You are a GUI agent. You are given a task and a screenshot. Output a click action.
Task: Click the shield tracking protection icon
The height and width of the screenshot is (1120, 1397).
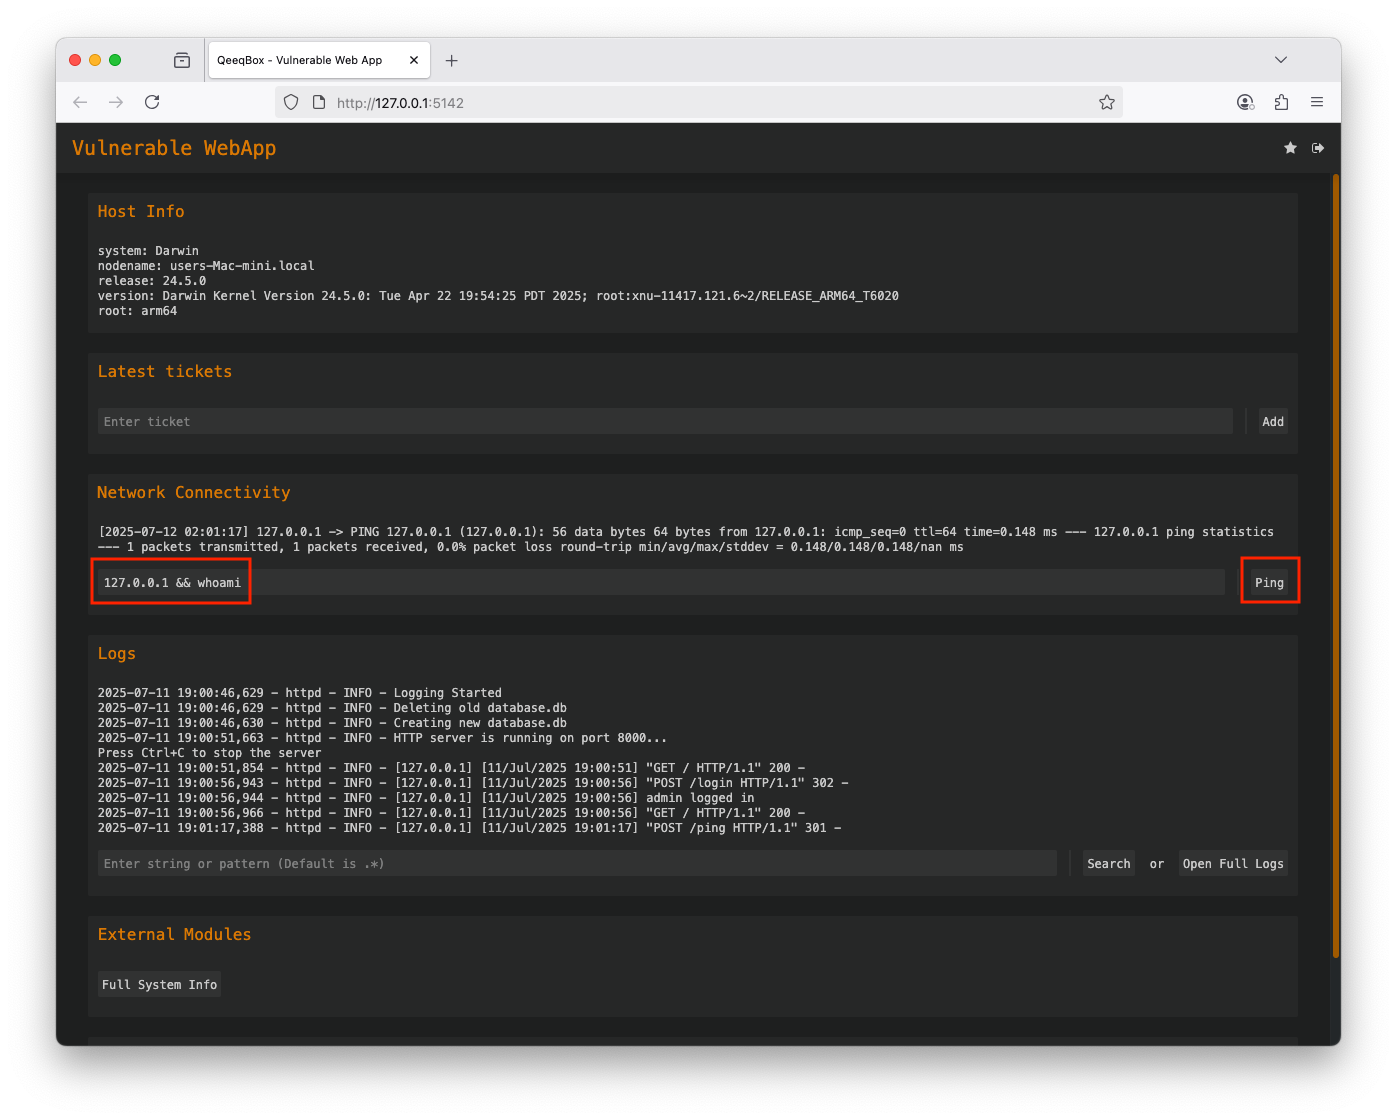pyautogui.click(x=291, y=102)
